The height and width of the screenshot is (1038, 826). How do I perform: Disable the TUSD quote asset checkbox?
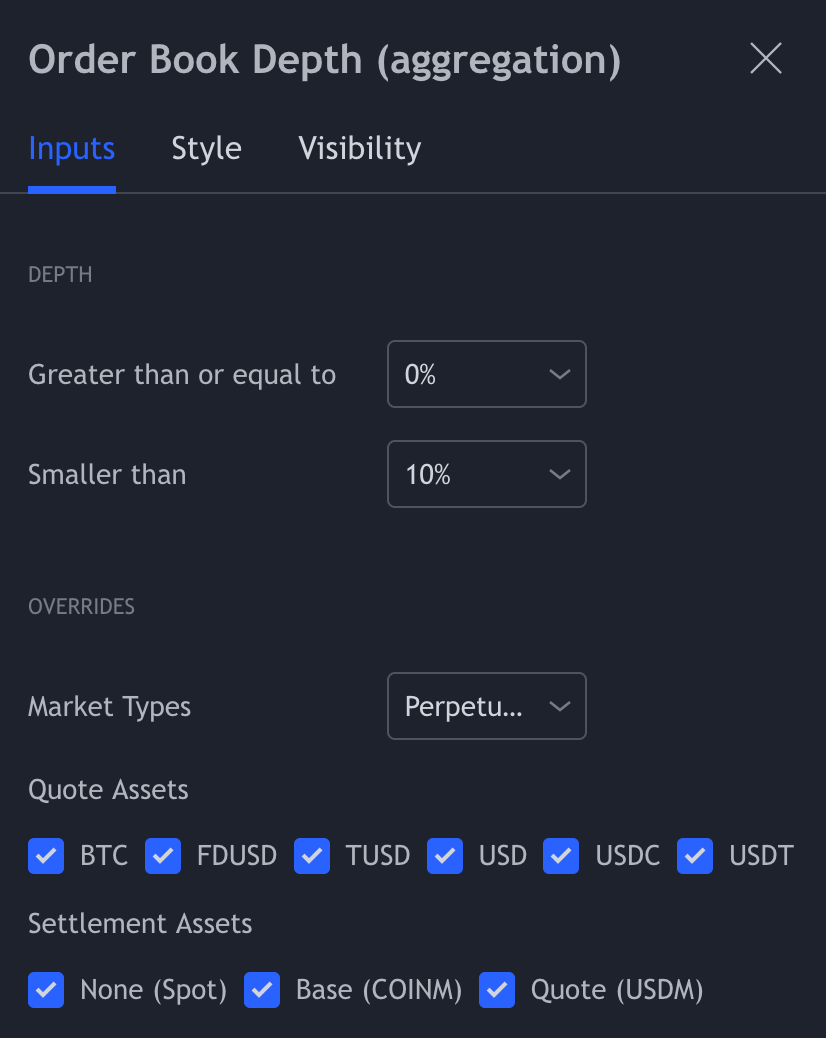312,857
